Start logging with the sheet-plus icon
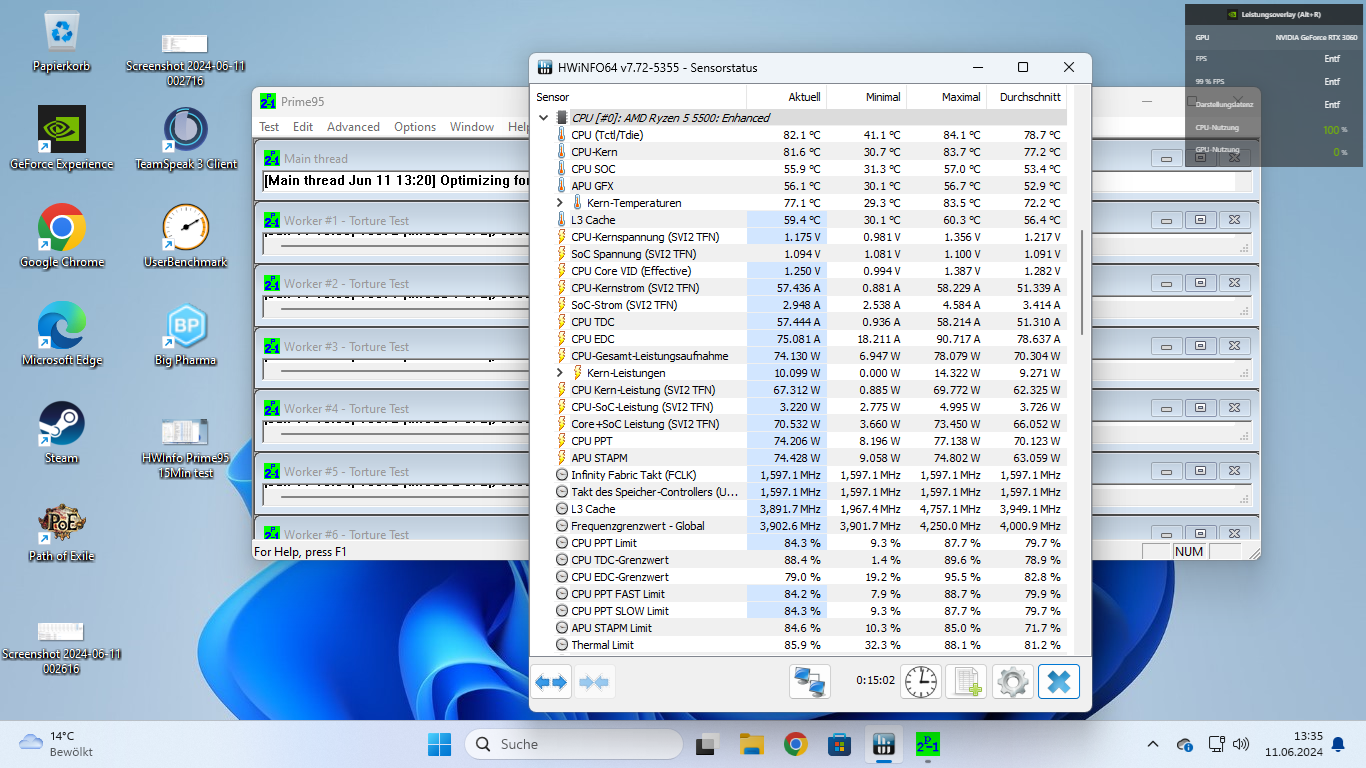 (x=966, y=682)
